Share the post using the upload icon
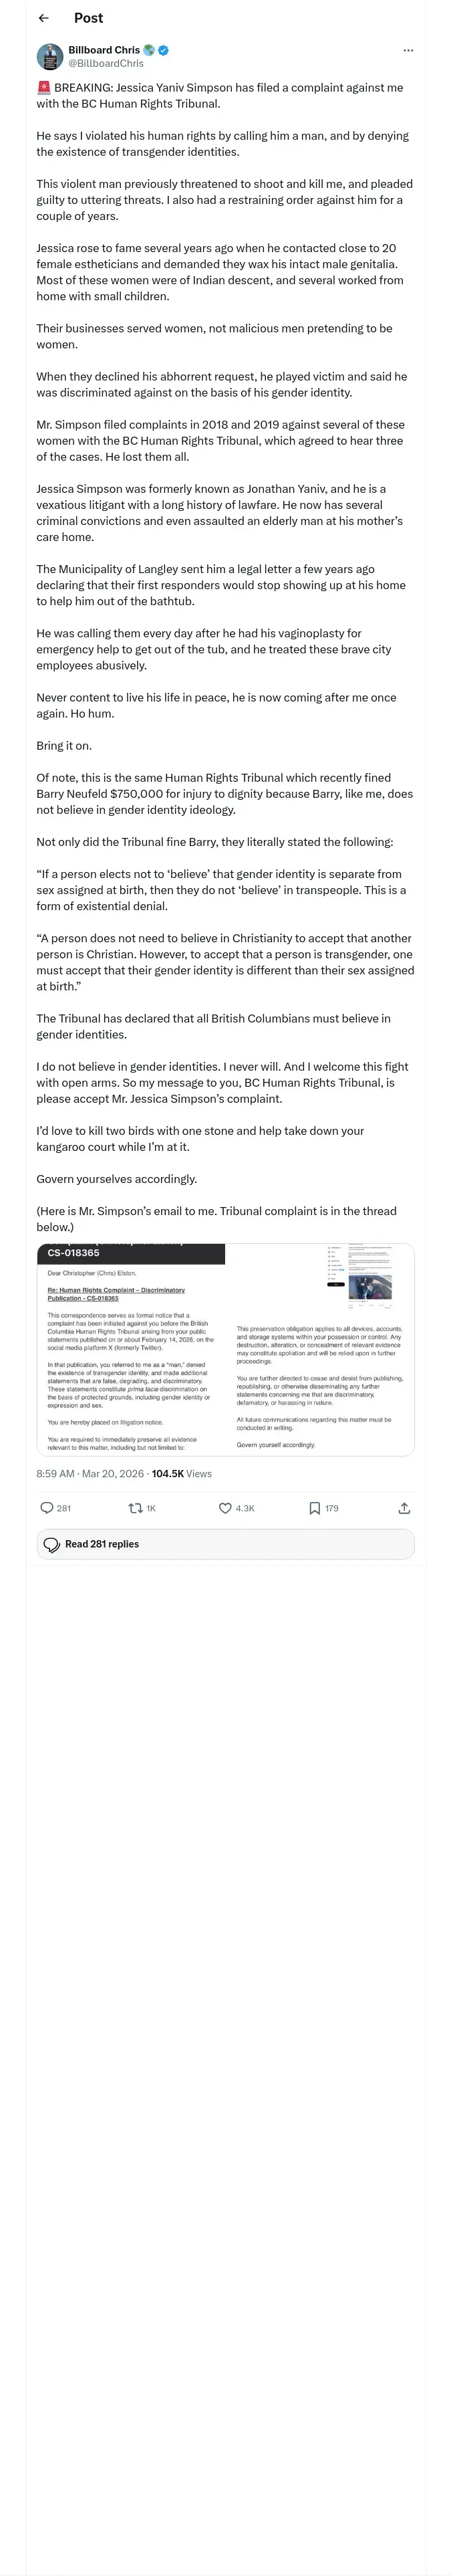 click(x=404, y=1508)
